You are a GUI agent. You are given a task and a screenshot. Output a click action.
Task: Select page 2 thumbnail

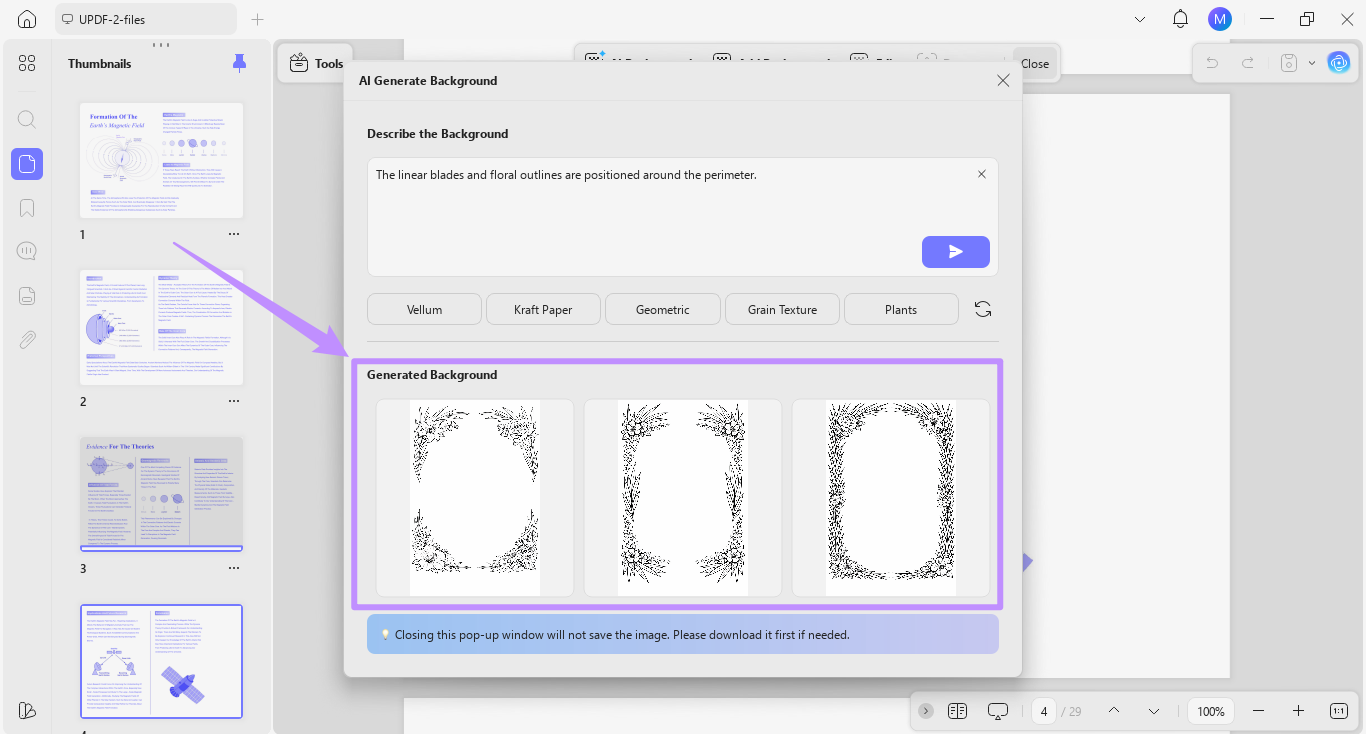point(161,327)
